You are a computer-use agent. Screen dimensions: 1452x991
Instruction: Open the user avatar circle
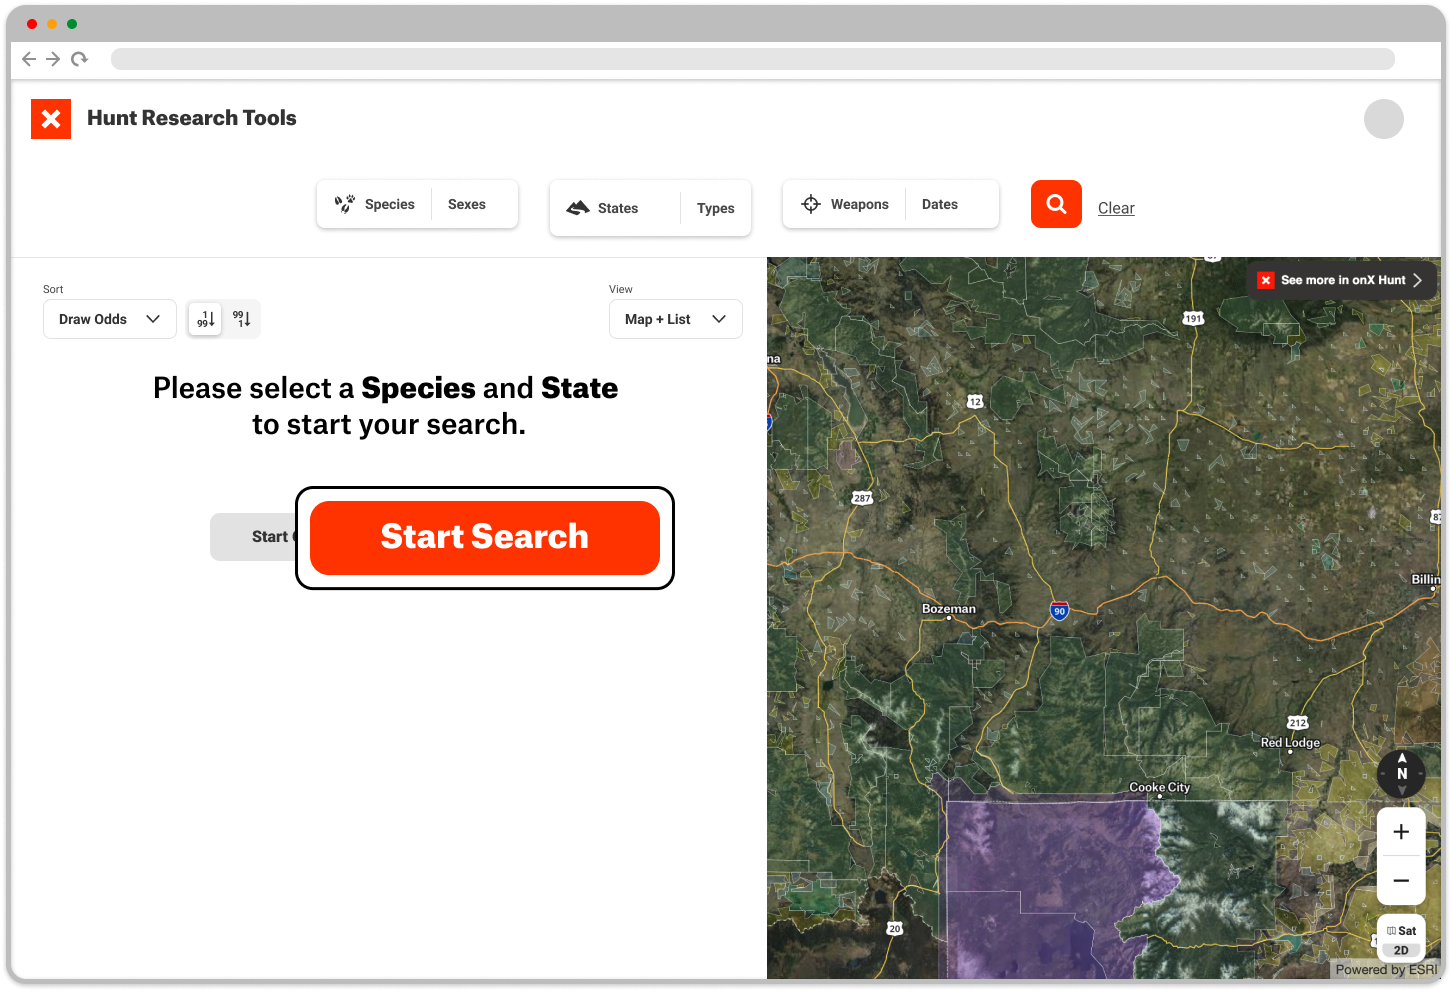coord(1384,119)
